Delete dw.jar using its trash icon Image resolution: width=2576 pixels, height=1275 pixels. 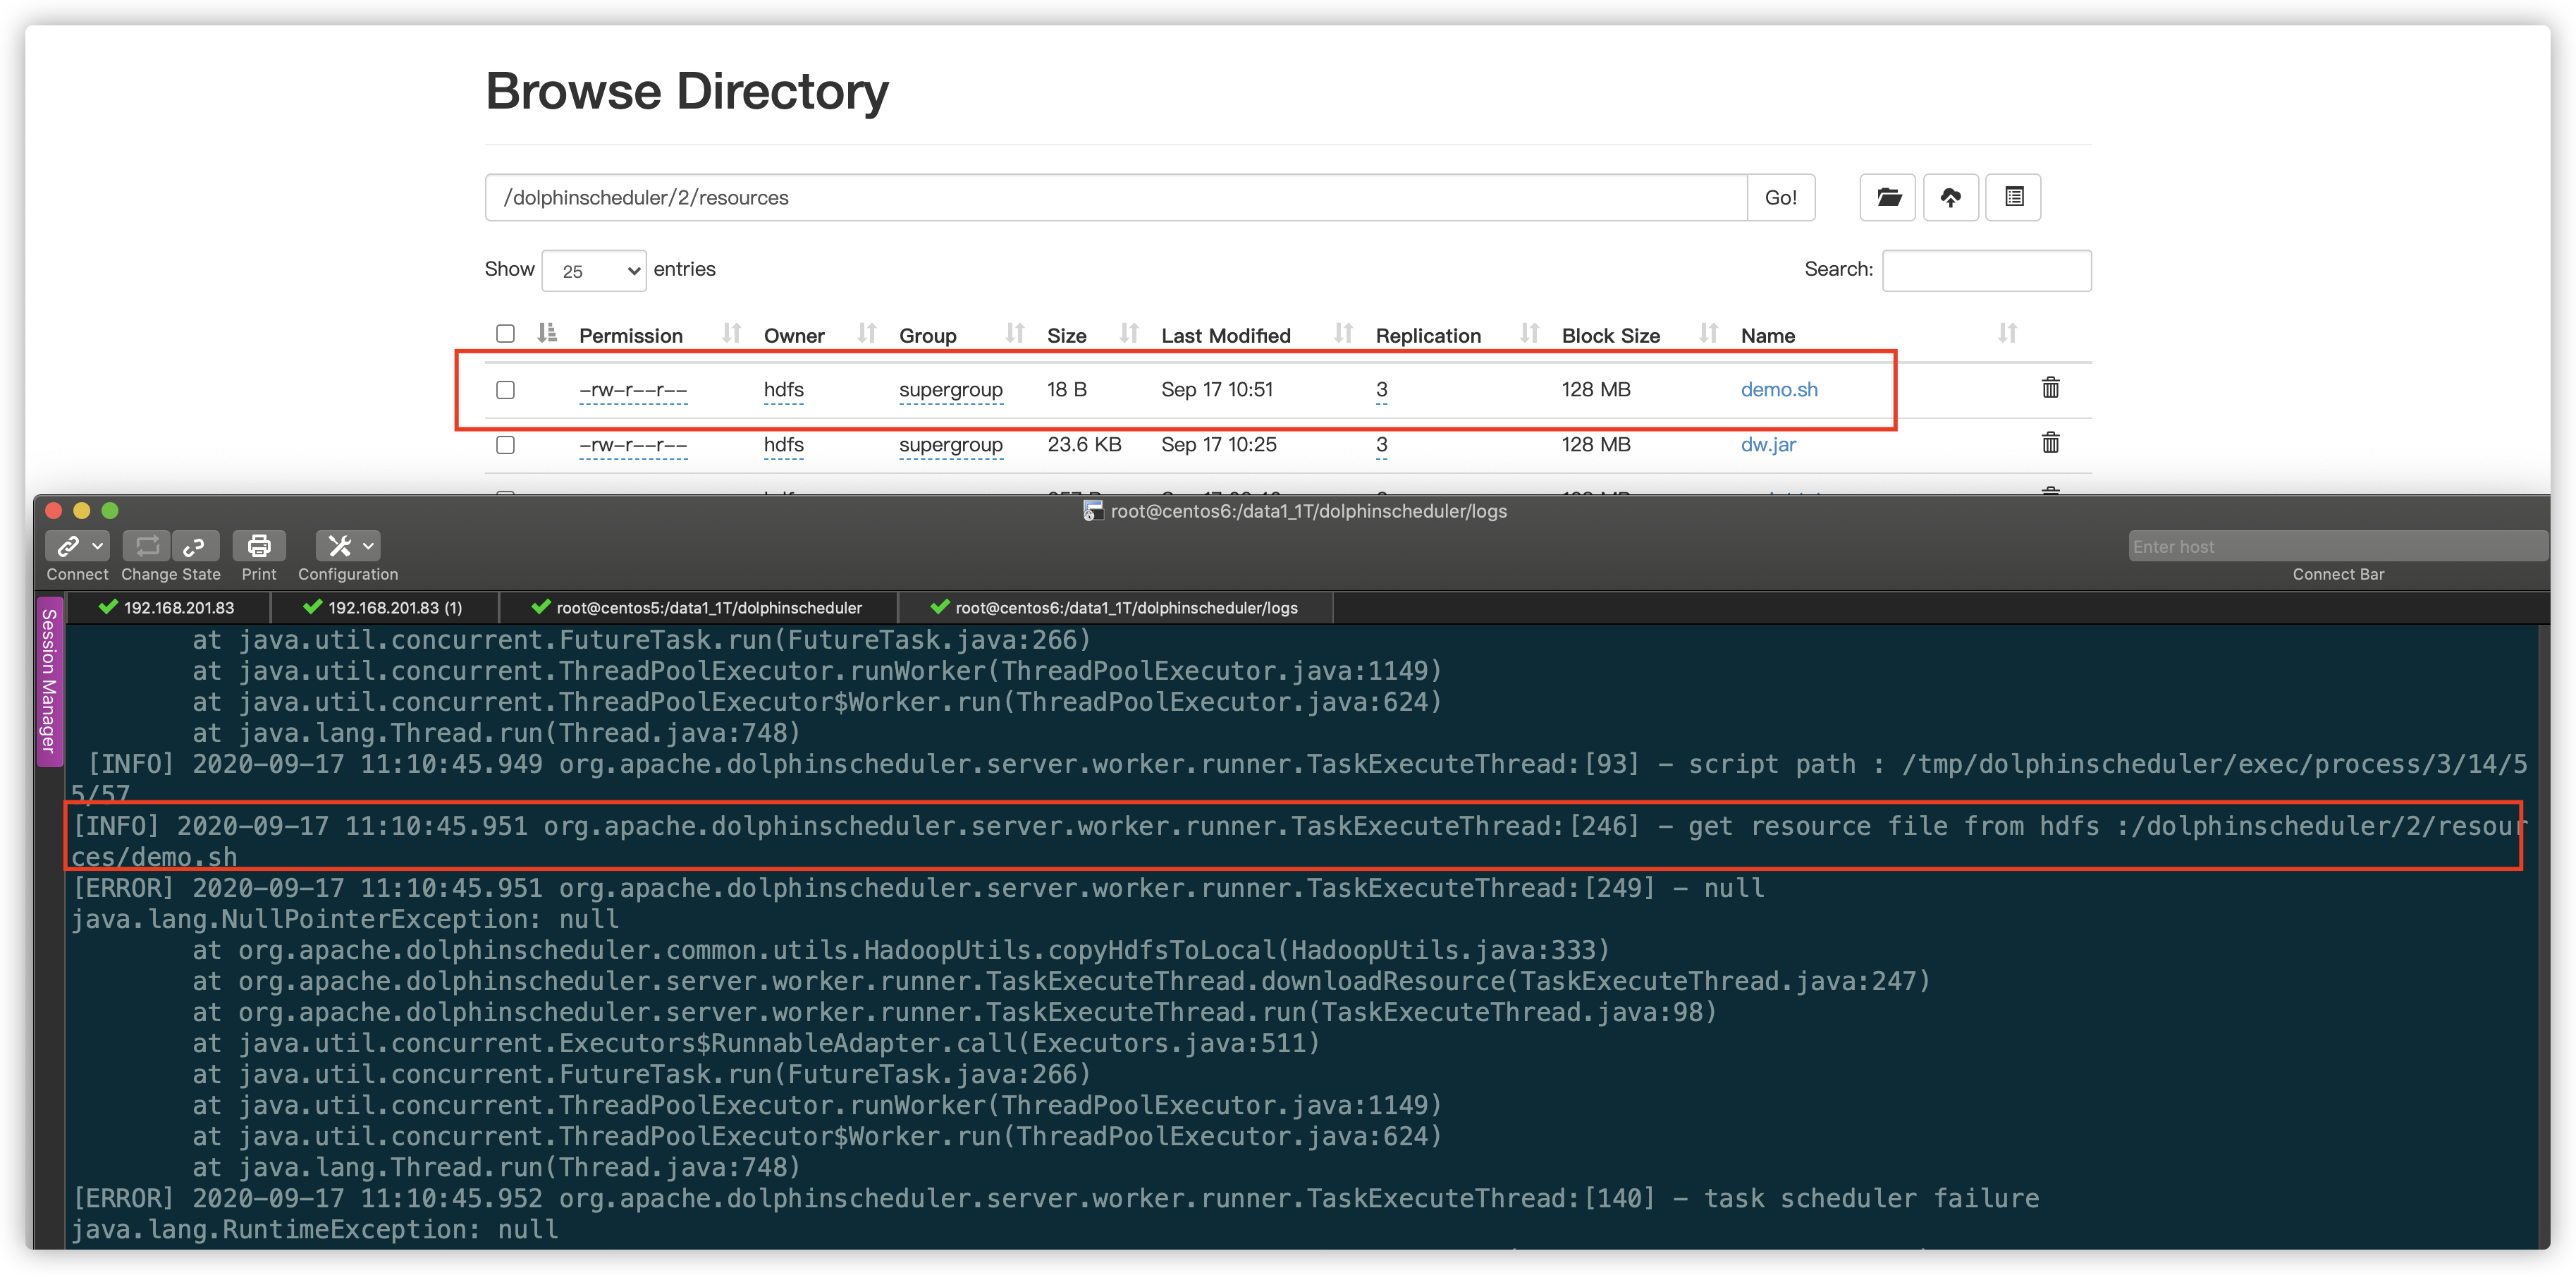[2050, 443]
